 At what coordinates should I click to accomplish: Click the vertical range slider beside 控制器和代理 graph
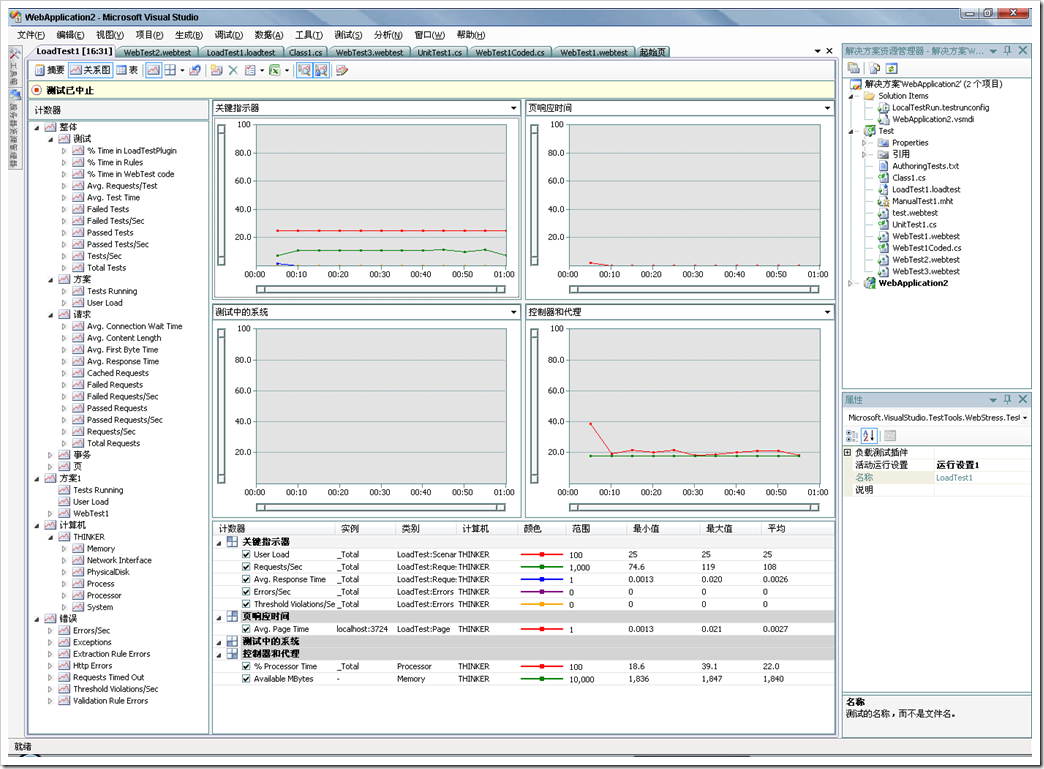[534, 405]
